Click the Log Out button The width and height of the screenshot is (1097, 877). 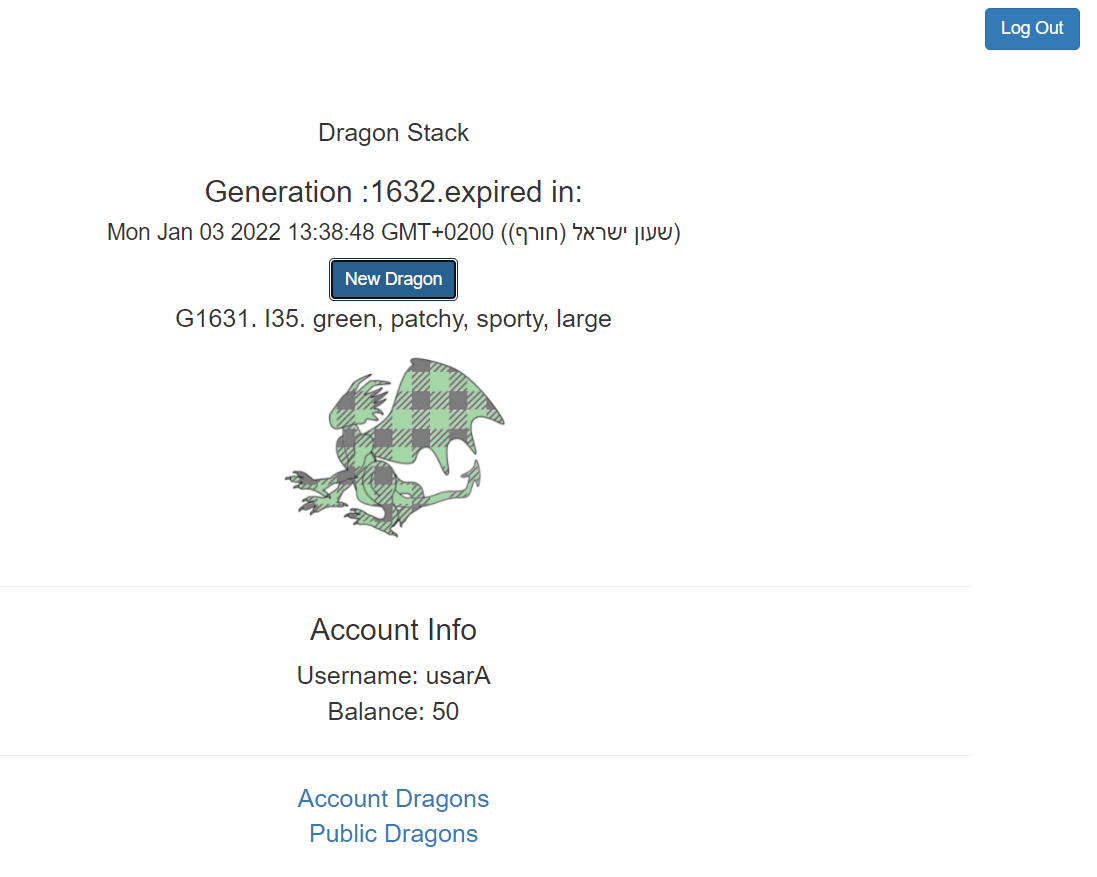1031,29
